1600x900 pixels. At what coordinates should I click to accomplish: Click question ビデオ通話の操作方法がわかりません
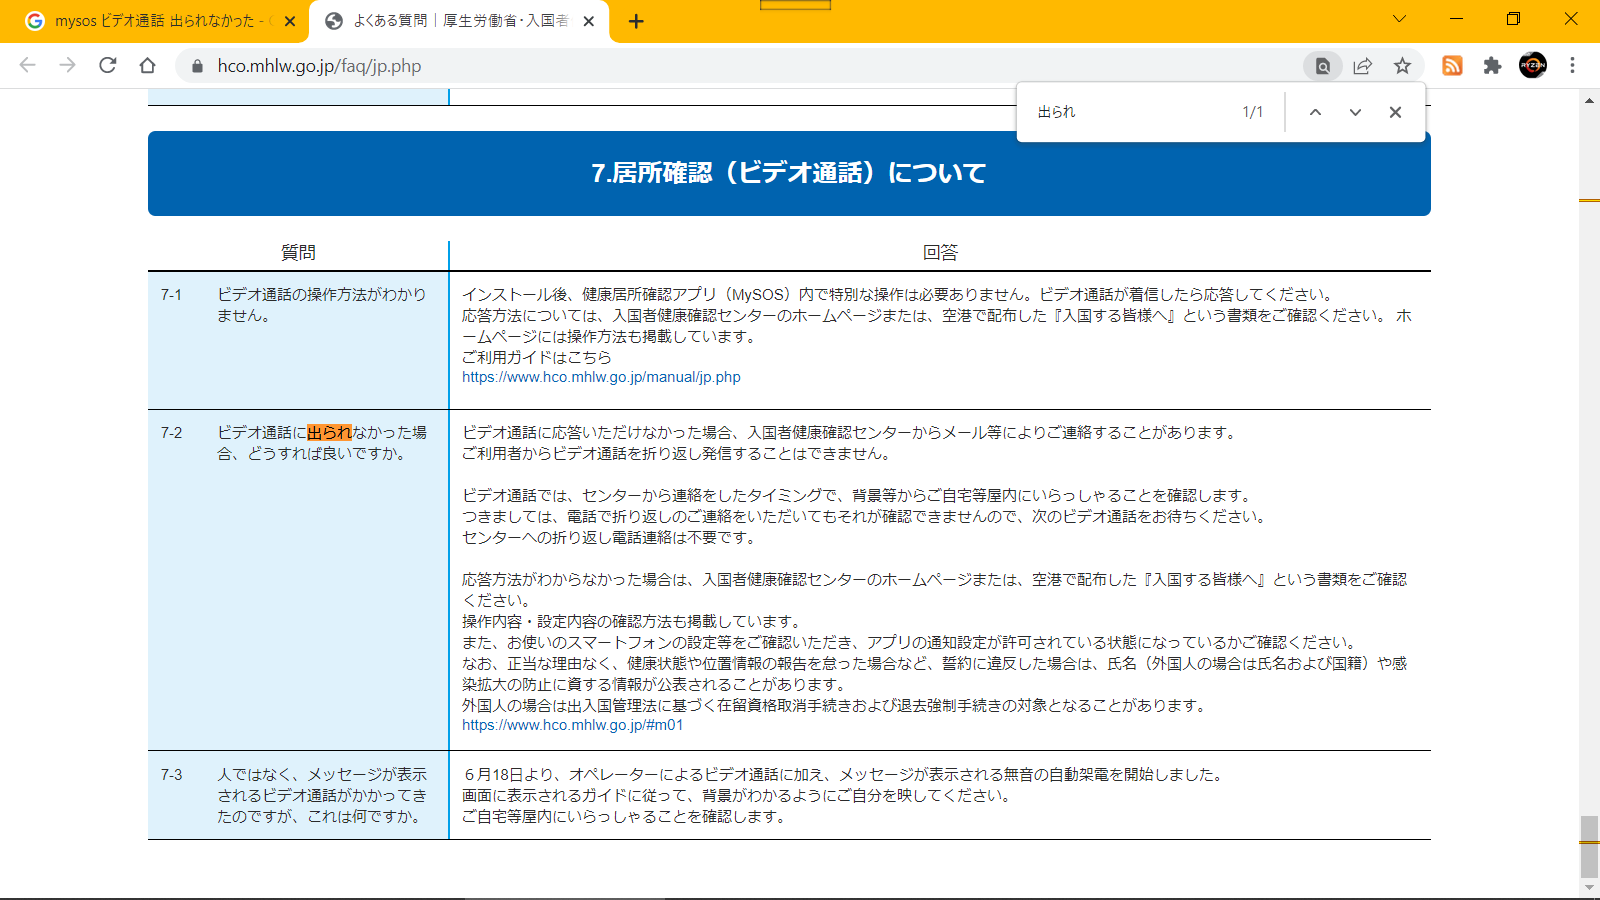pos(322,305)
